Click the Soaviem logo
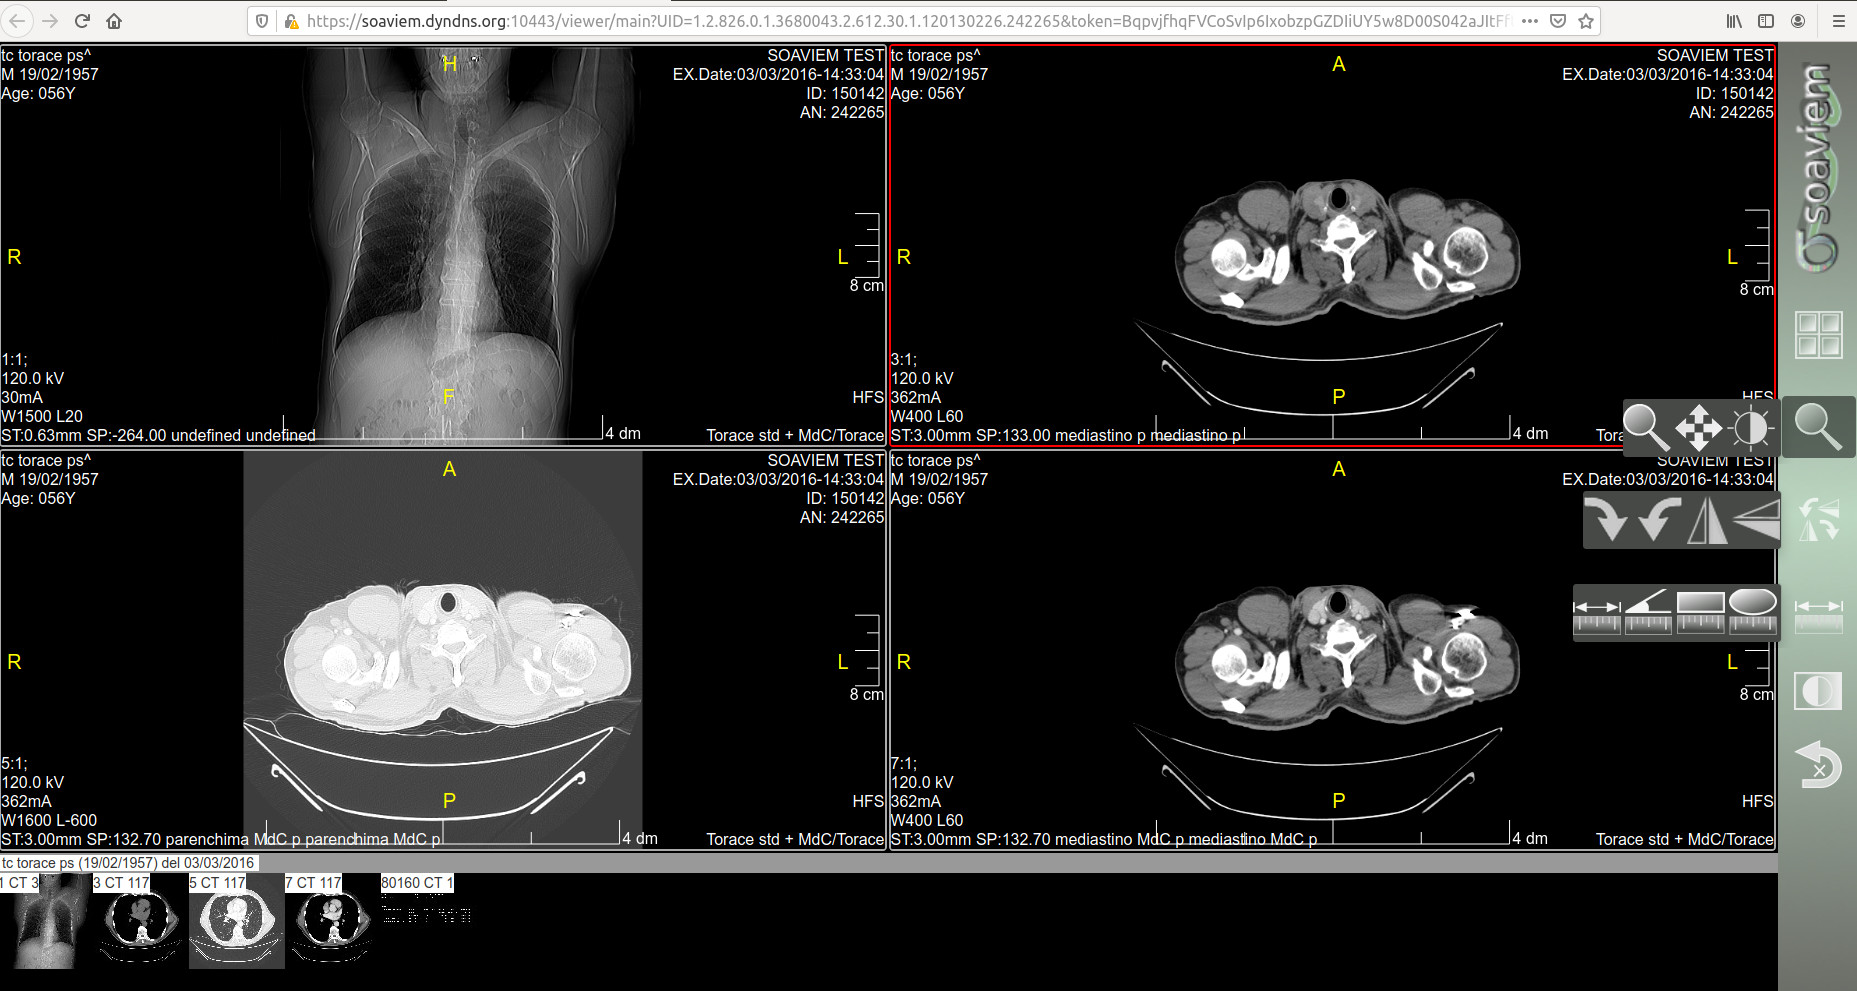Image resolution: width=1857 pixels, height=991 pixels. [1818, 166]
